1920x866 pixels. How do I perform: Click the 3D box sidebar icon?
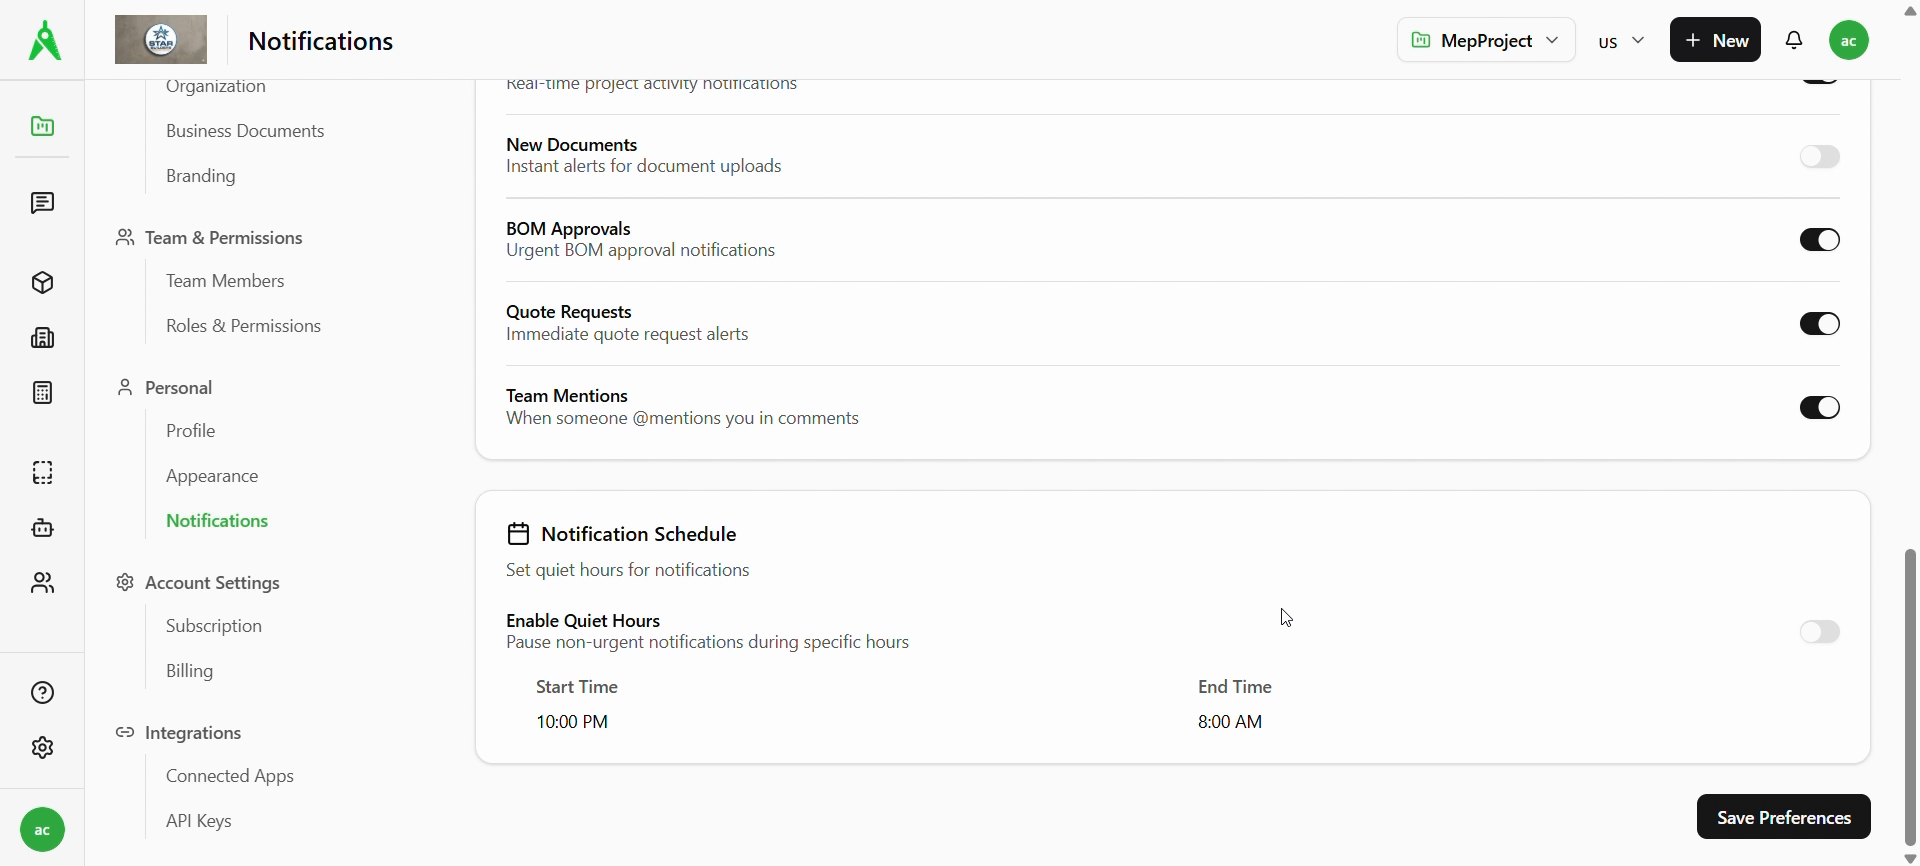tap(42, 283)
